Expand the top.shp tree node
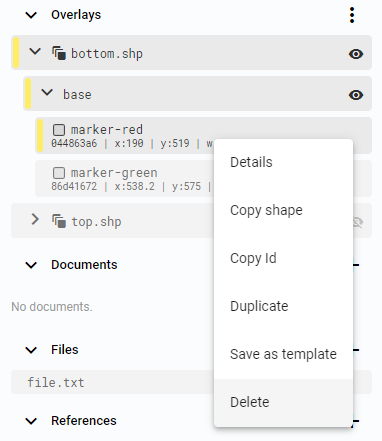 click(35, 219)
